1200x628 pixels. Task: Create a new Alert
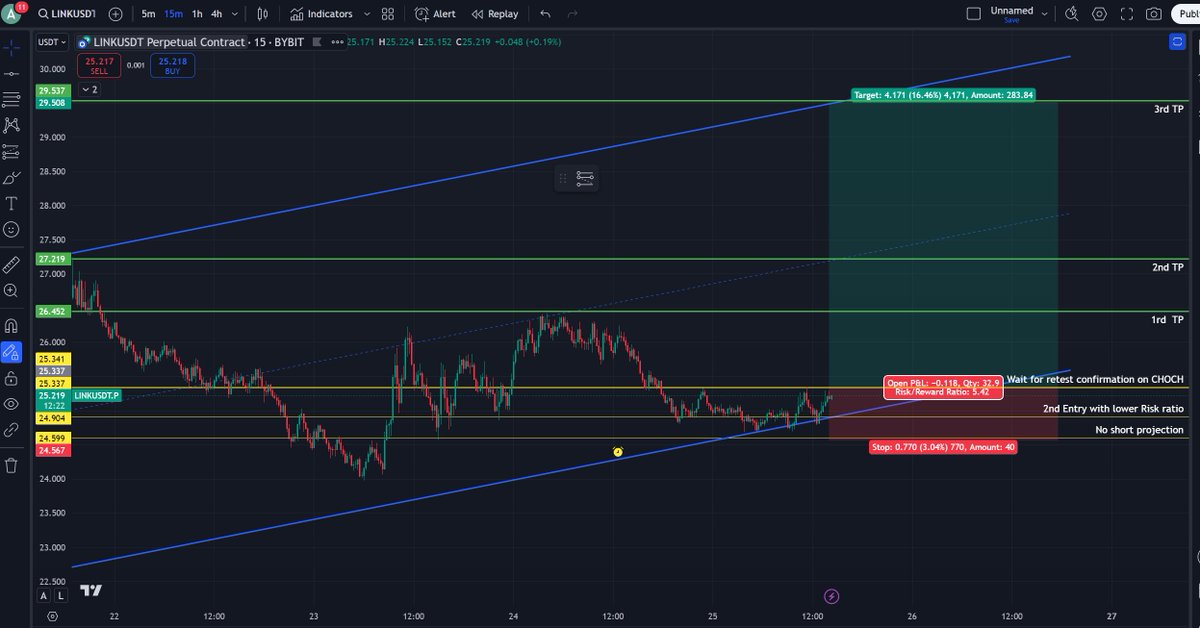[435, 14]
